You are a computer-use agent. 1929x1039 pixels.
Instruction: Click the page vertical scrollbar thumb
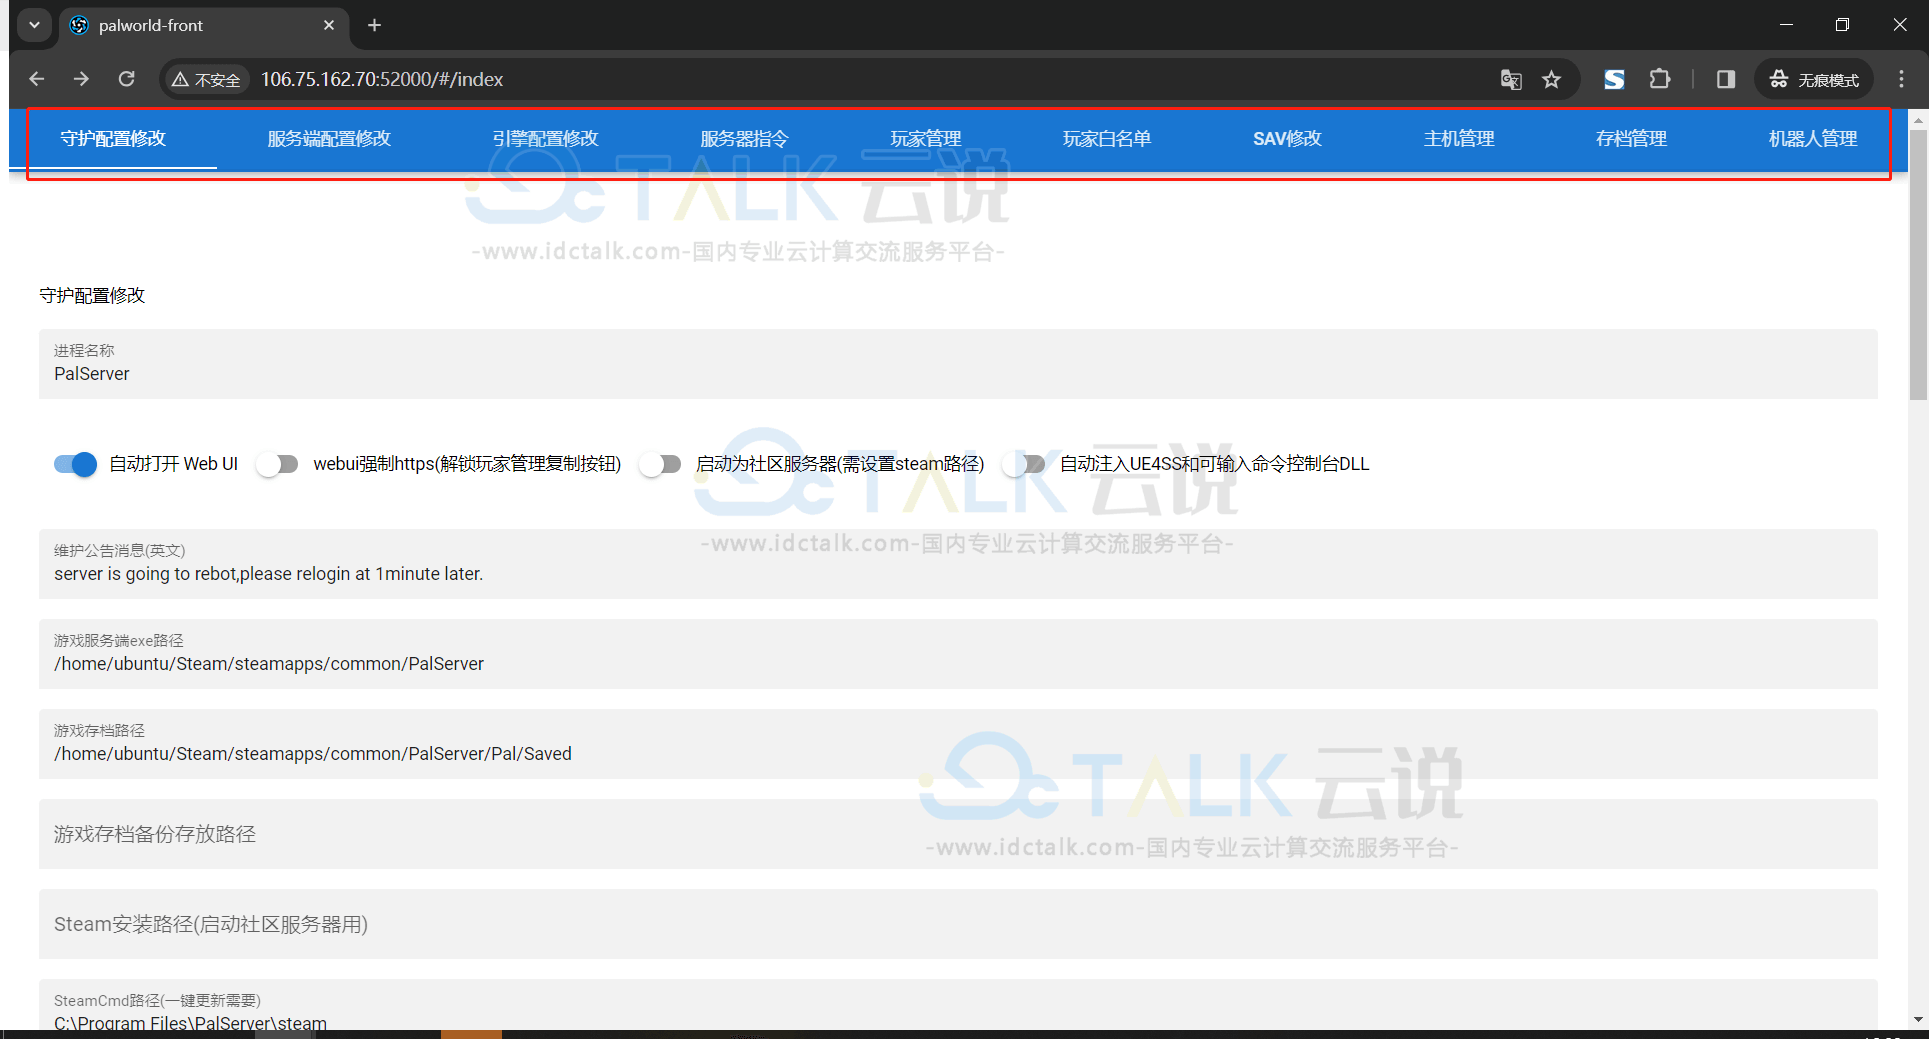[1918, 264]
